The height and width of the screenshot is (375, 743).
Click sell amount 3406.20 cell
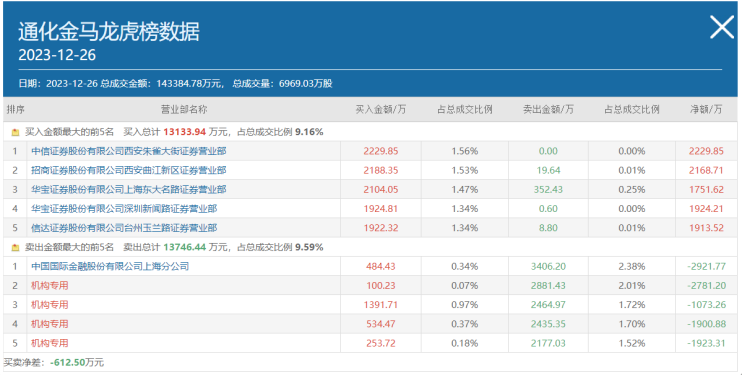click(x=548, y=266)
